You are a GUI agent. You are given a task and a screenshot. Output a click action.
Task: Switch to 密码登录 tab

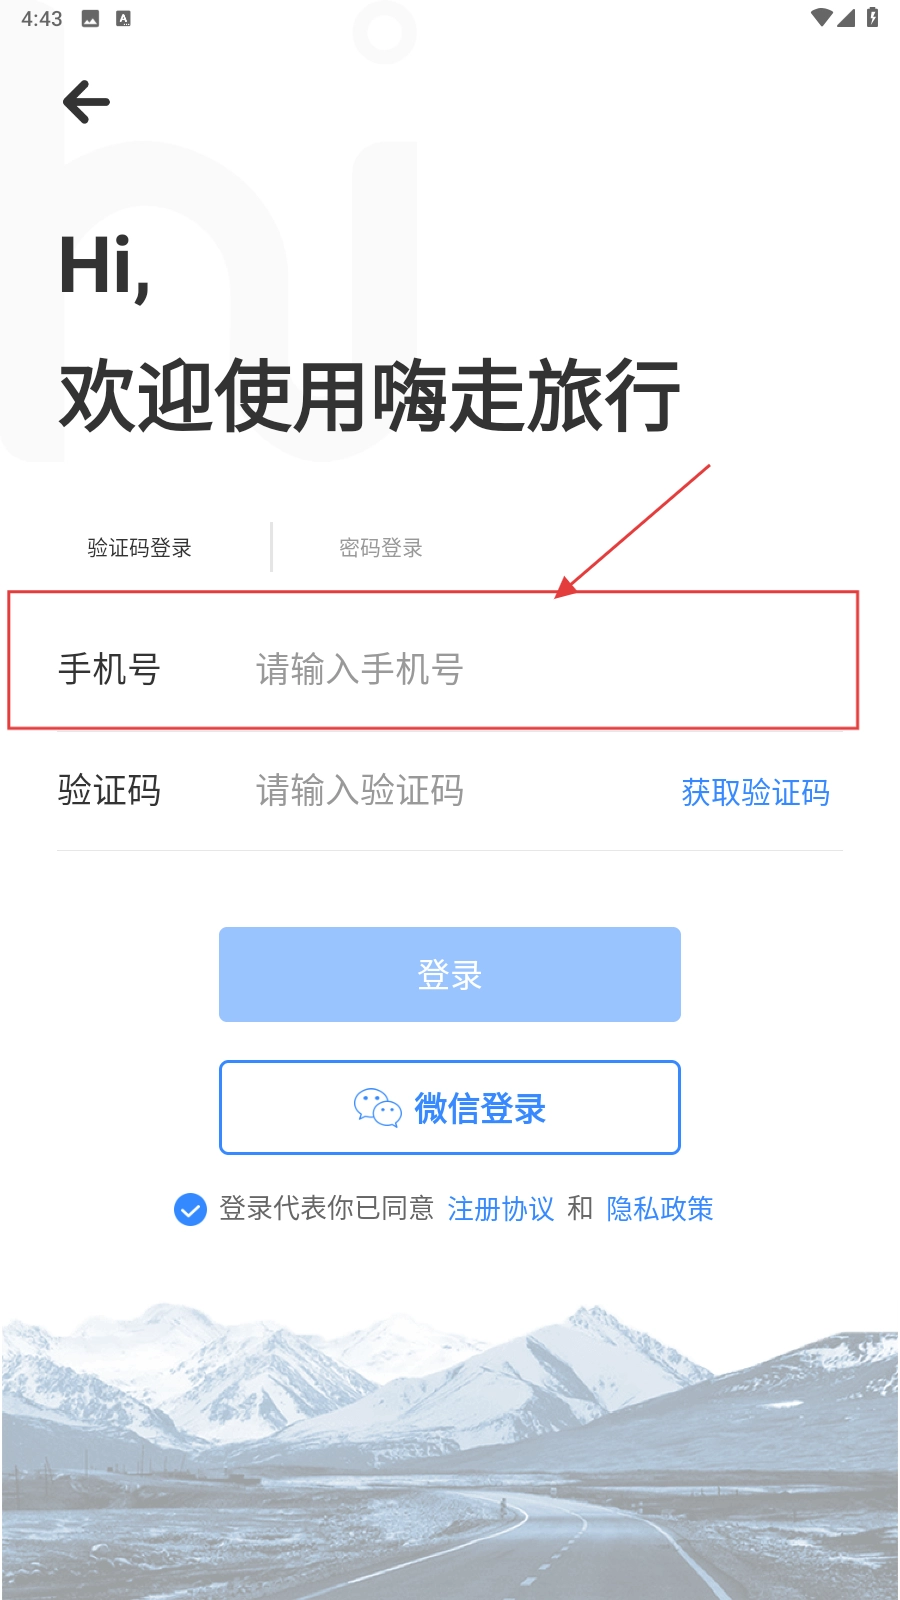pyautogui.click(x=381, y=548)
